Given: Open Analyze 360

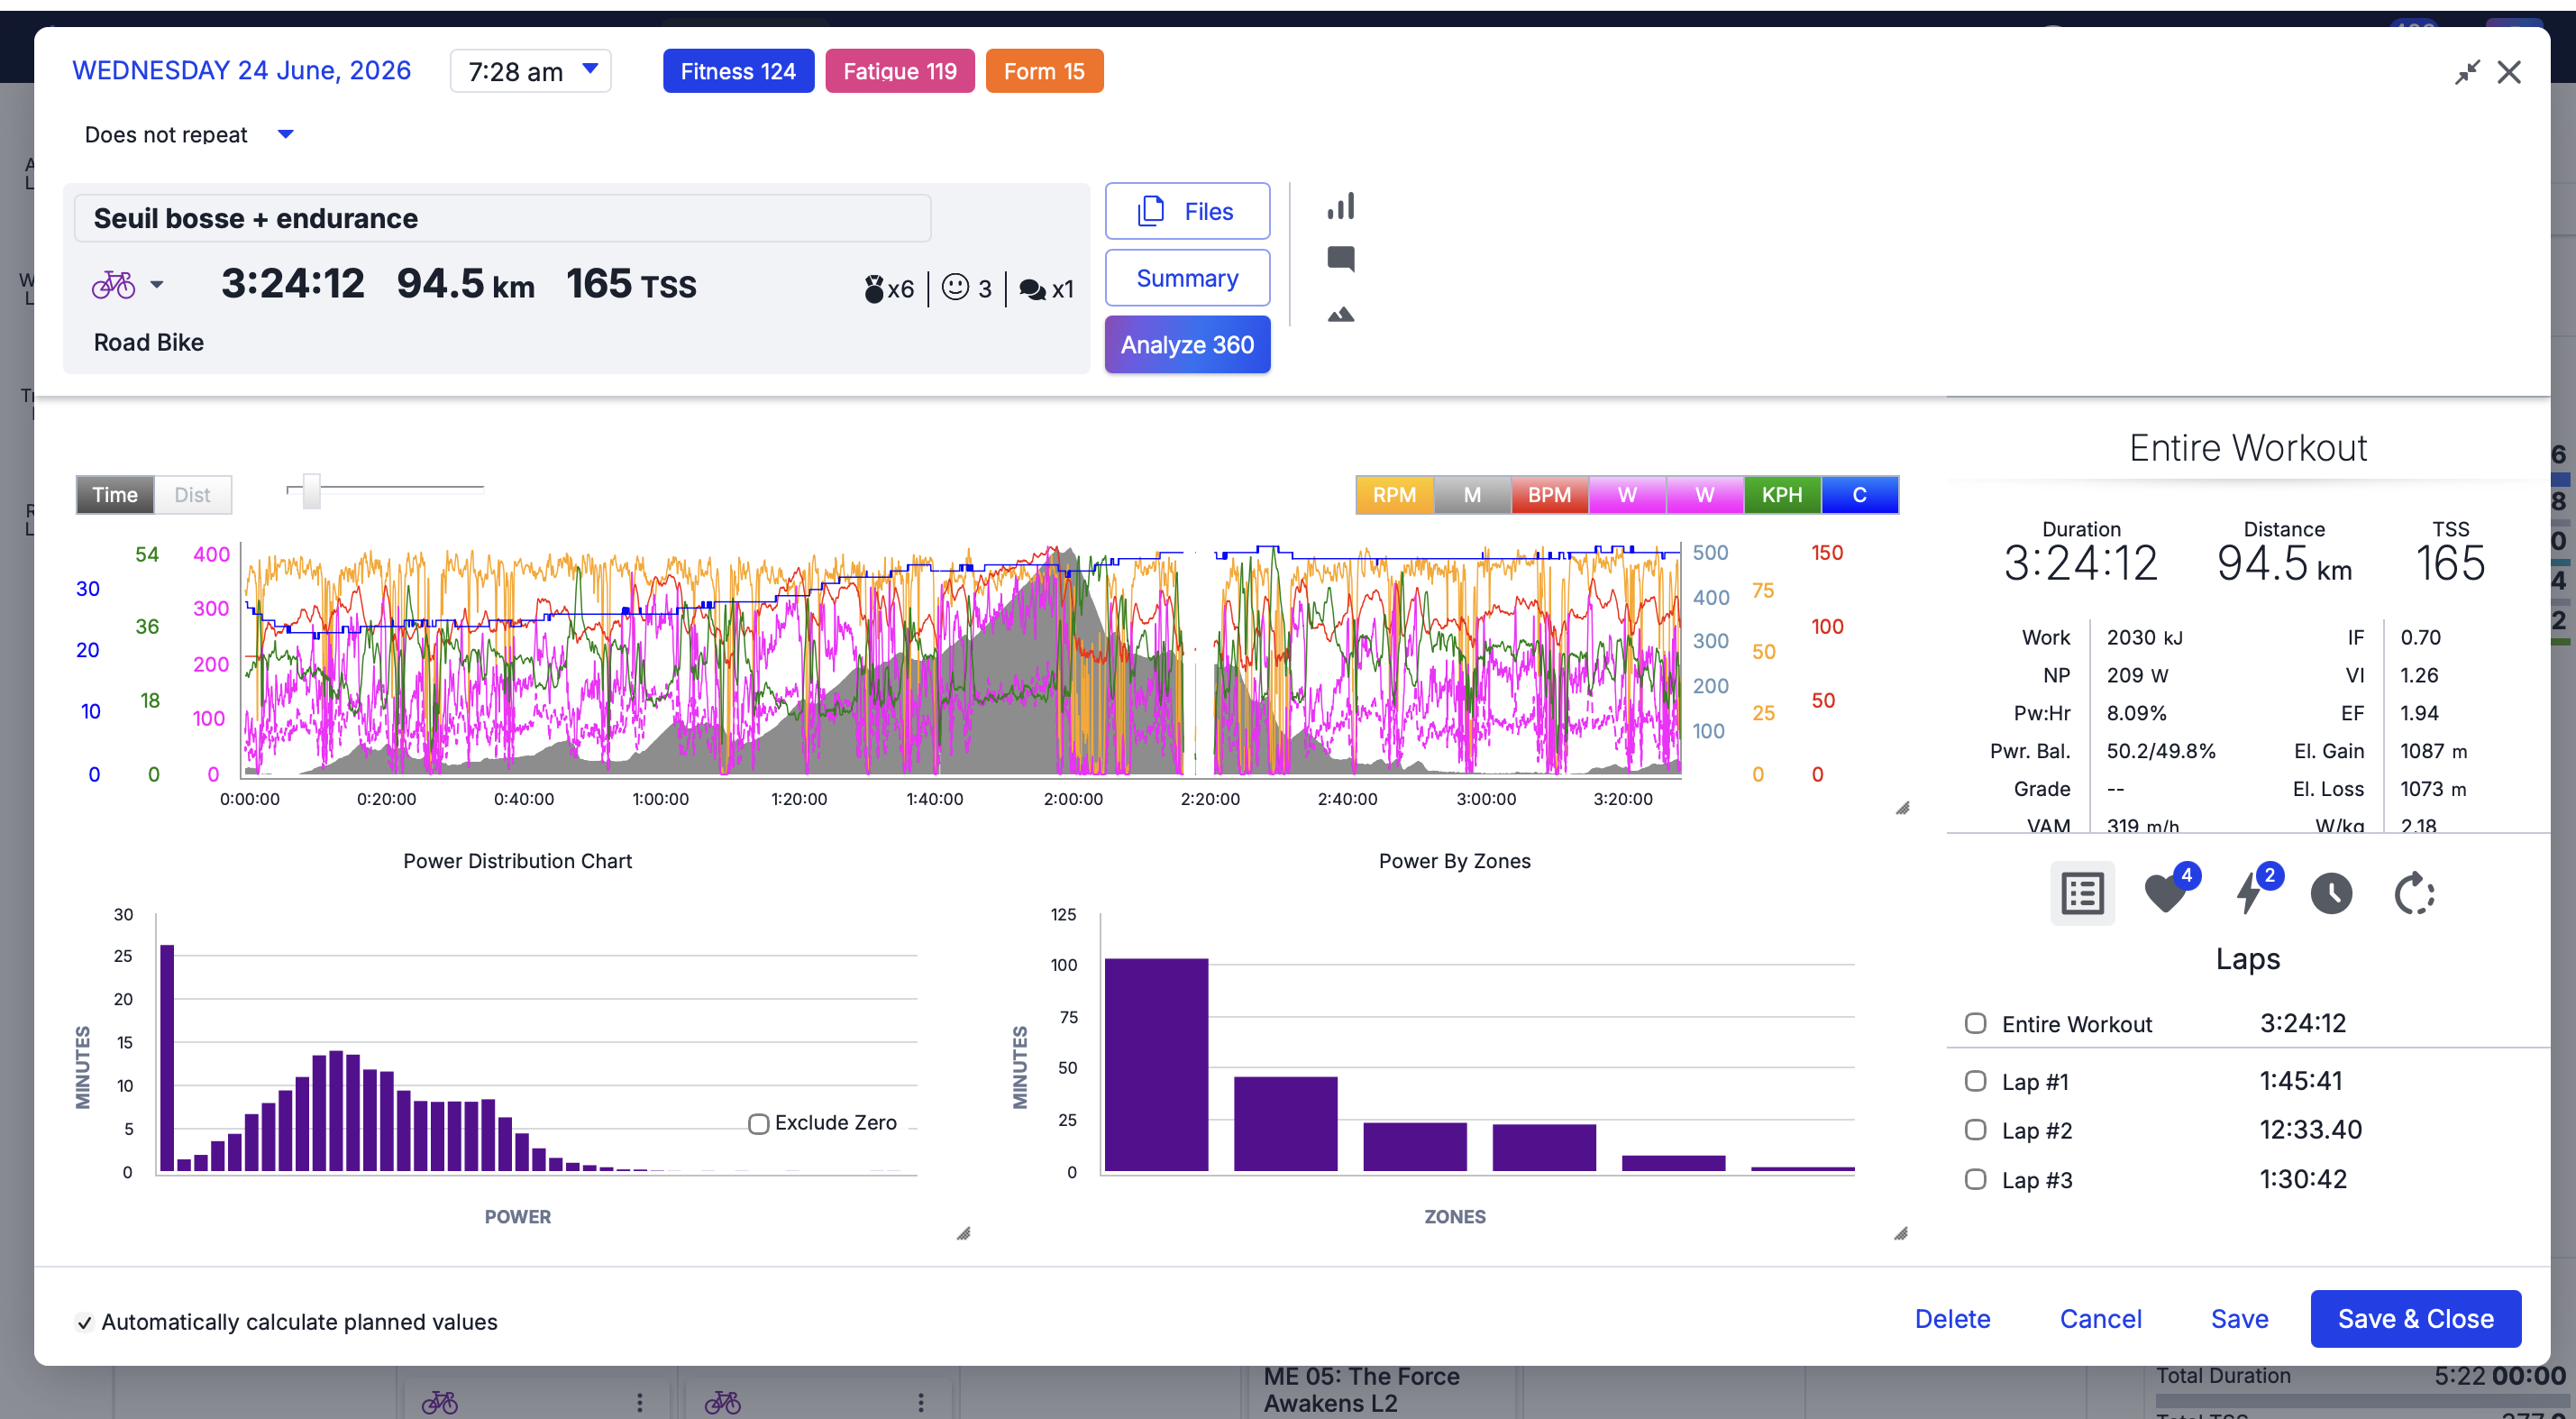Looking at the screenshot, I should pyautogui.click(x=1187, y=345).
